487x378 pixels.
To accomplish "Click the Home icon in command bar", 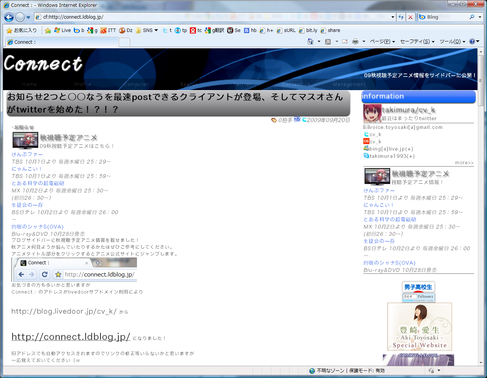I will (310, 42).
